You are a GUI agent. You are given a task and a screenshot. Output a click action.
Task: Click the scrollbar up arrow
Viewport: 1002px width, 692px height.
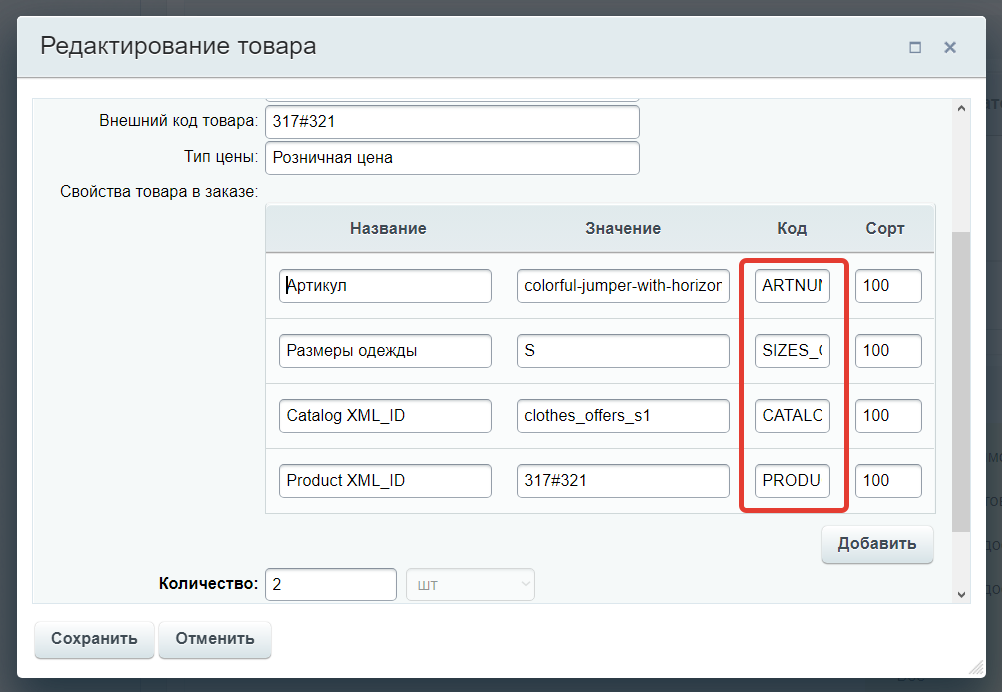(x=961, y=109)
